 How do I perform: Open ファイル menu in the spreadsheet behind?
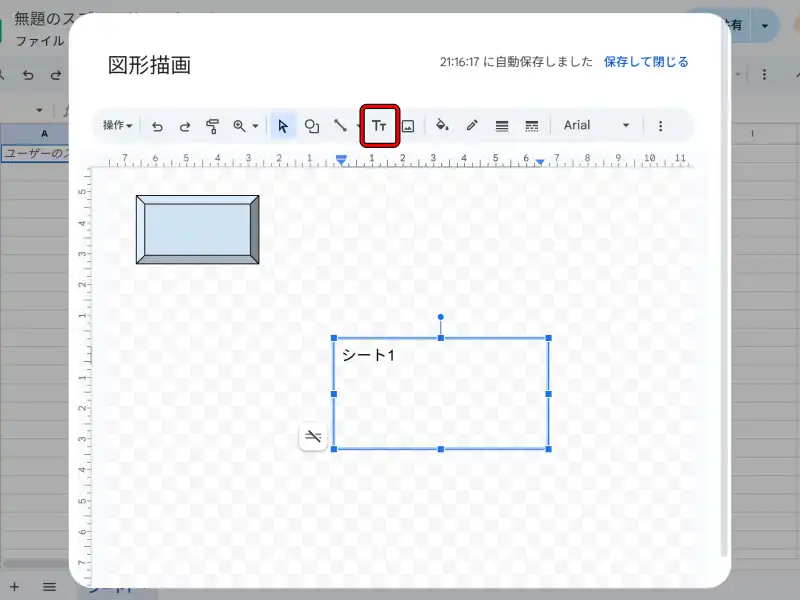[x=40, y=41]
